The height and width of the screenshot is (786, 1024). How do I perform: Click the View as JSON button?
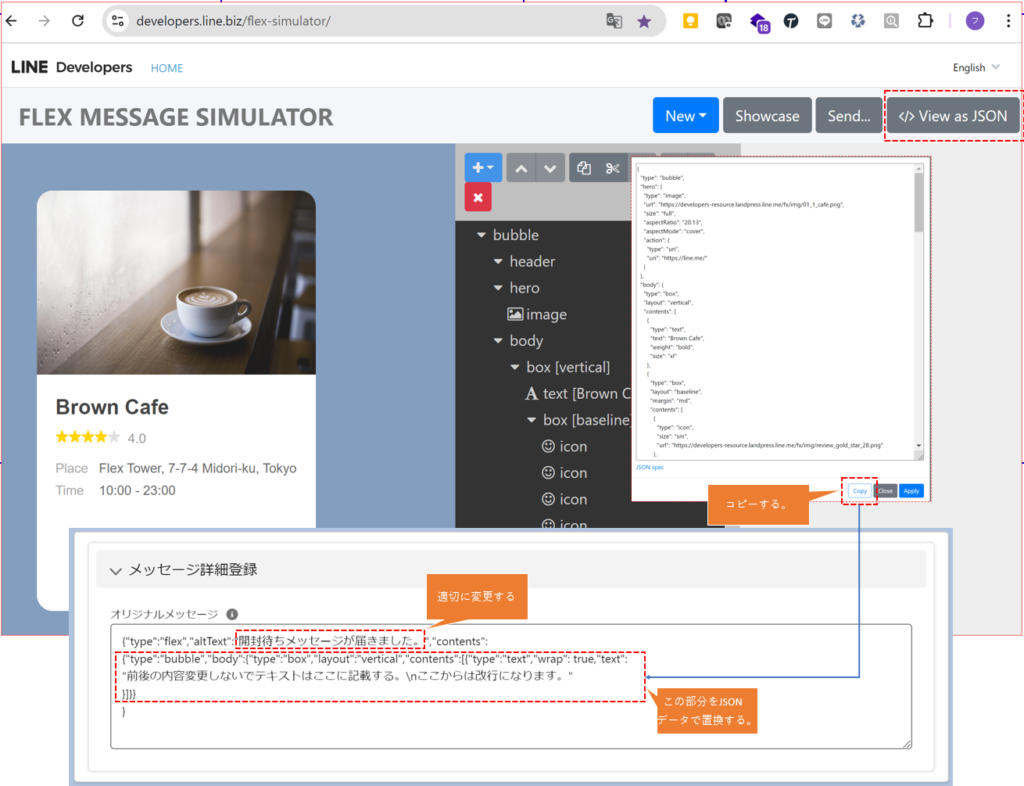click(953, 116)
